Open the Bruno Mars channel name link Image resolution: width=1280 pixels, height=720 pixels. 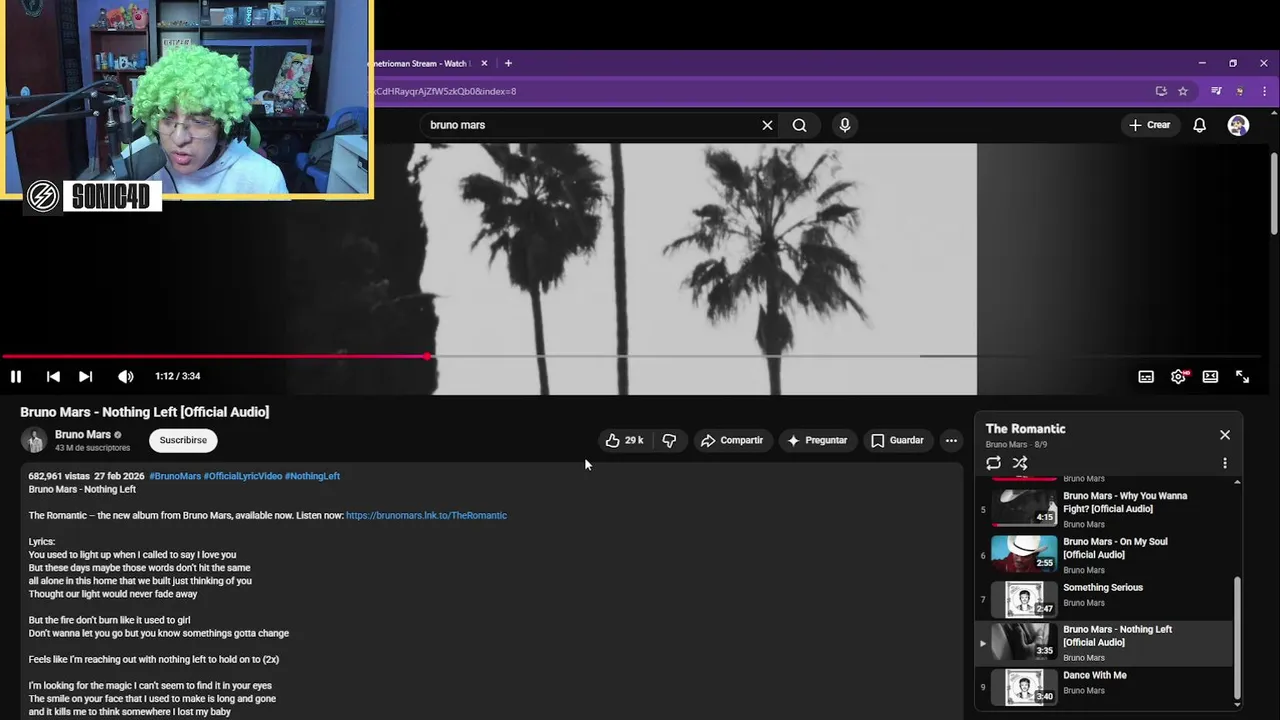click(83, 435)
